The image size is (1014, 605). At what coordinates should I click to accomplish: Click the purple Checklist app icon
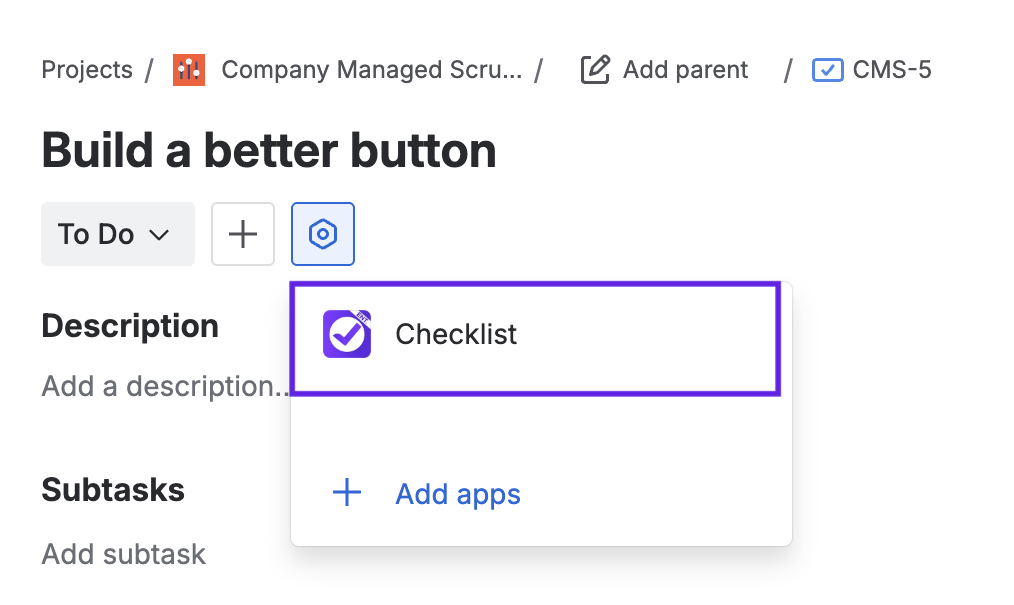347,334
